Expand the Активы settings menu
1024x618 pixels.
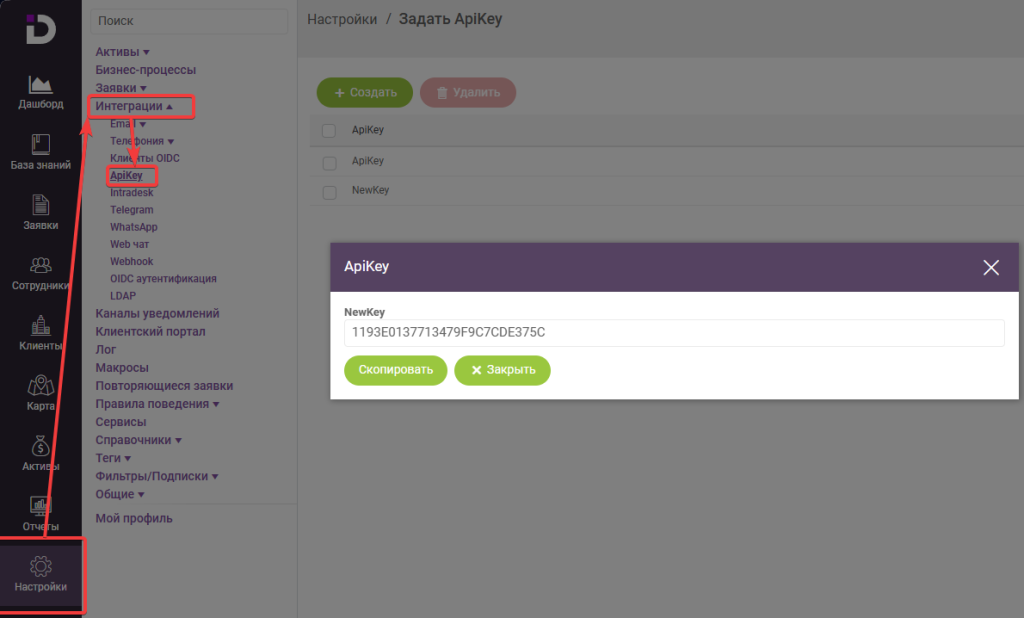point(122,52)
